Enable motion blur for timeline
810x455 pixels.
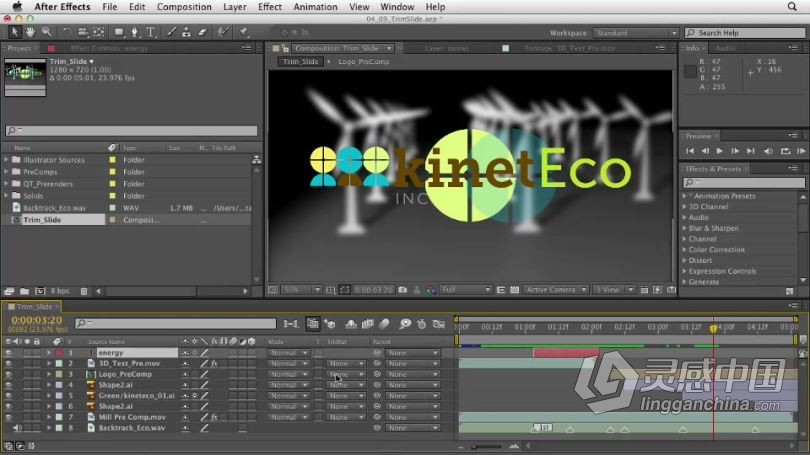[x=384, y=324]
